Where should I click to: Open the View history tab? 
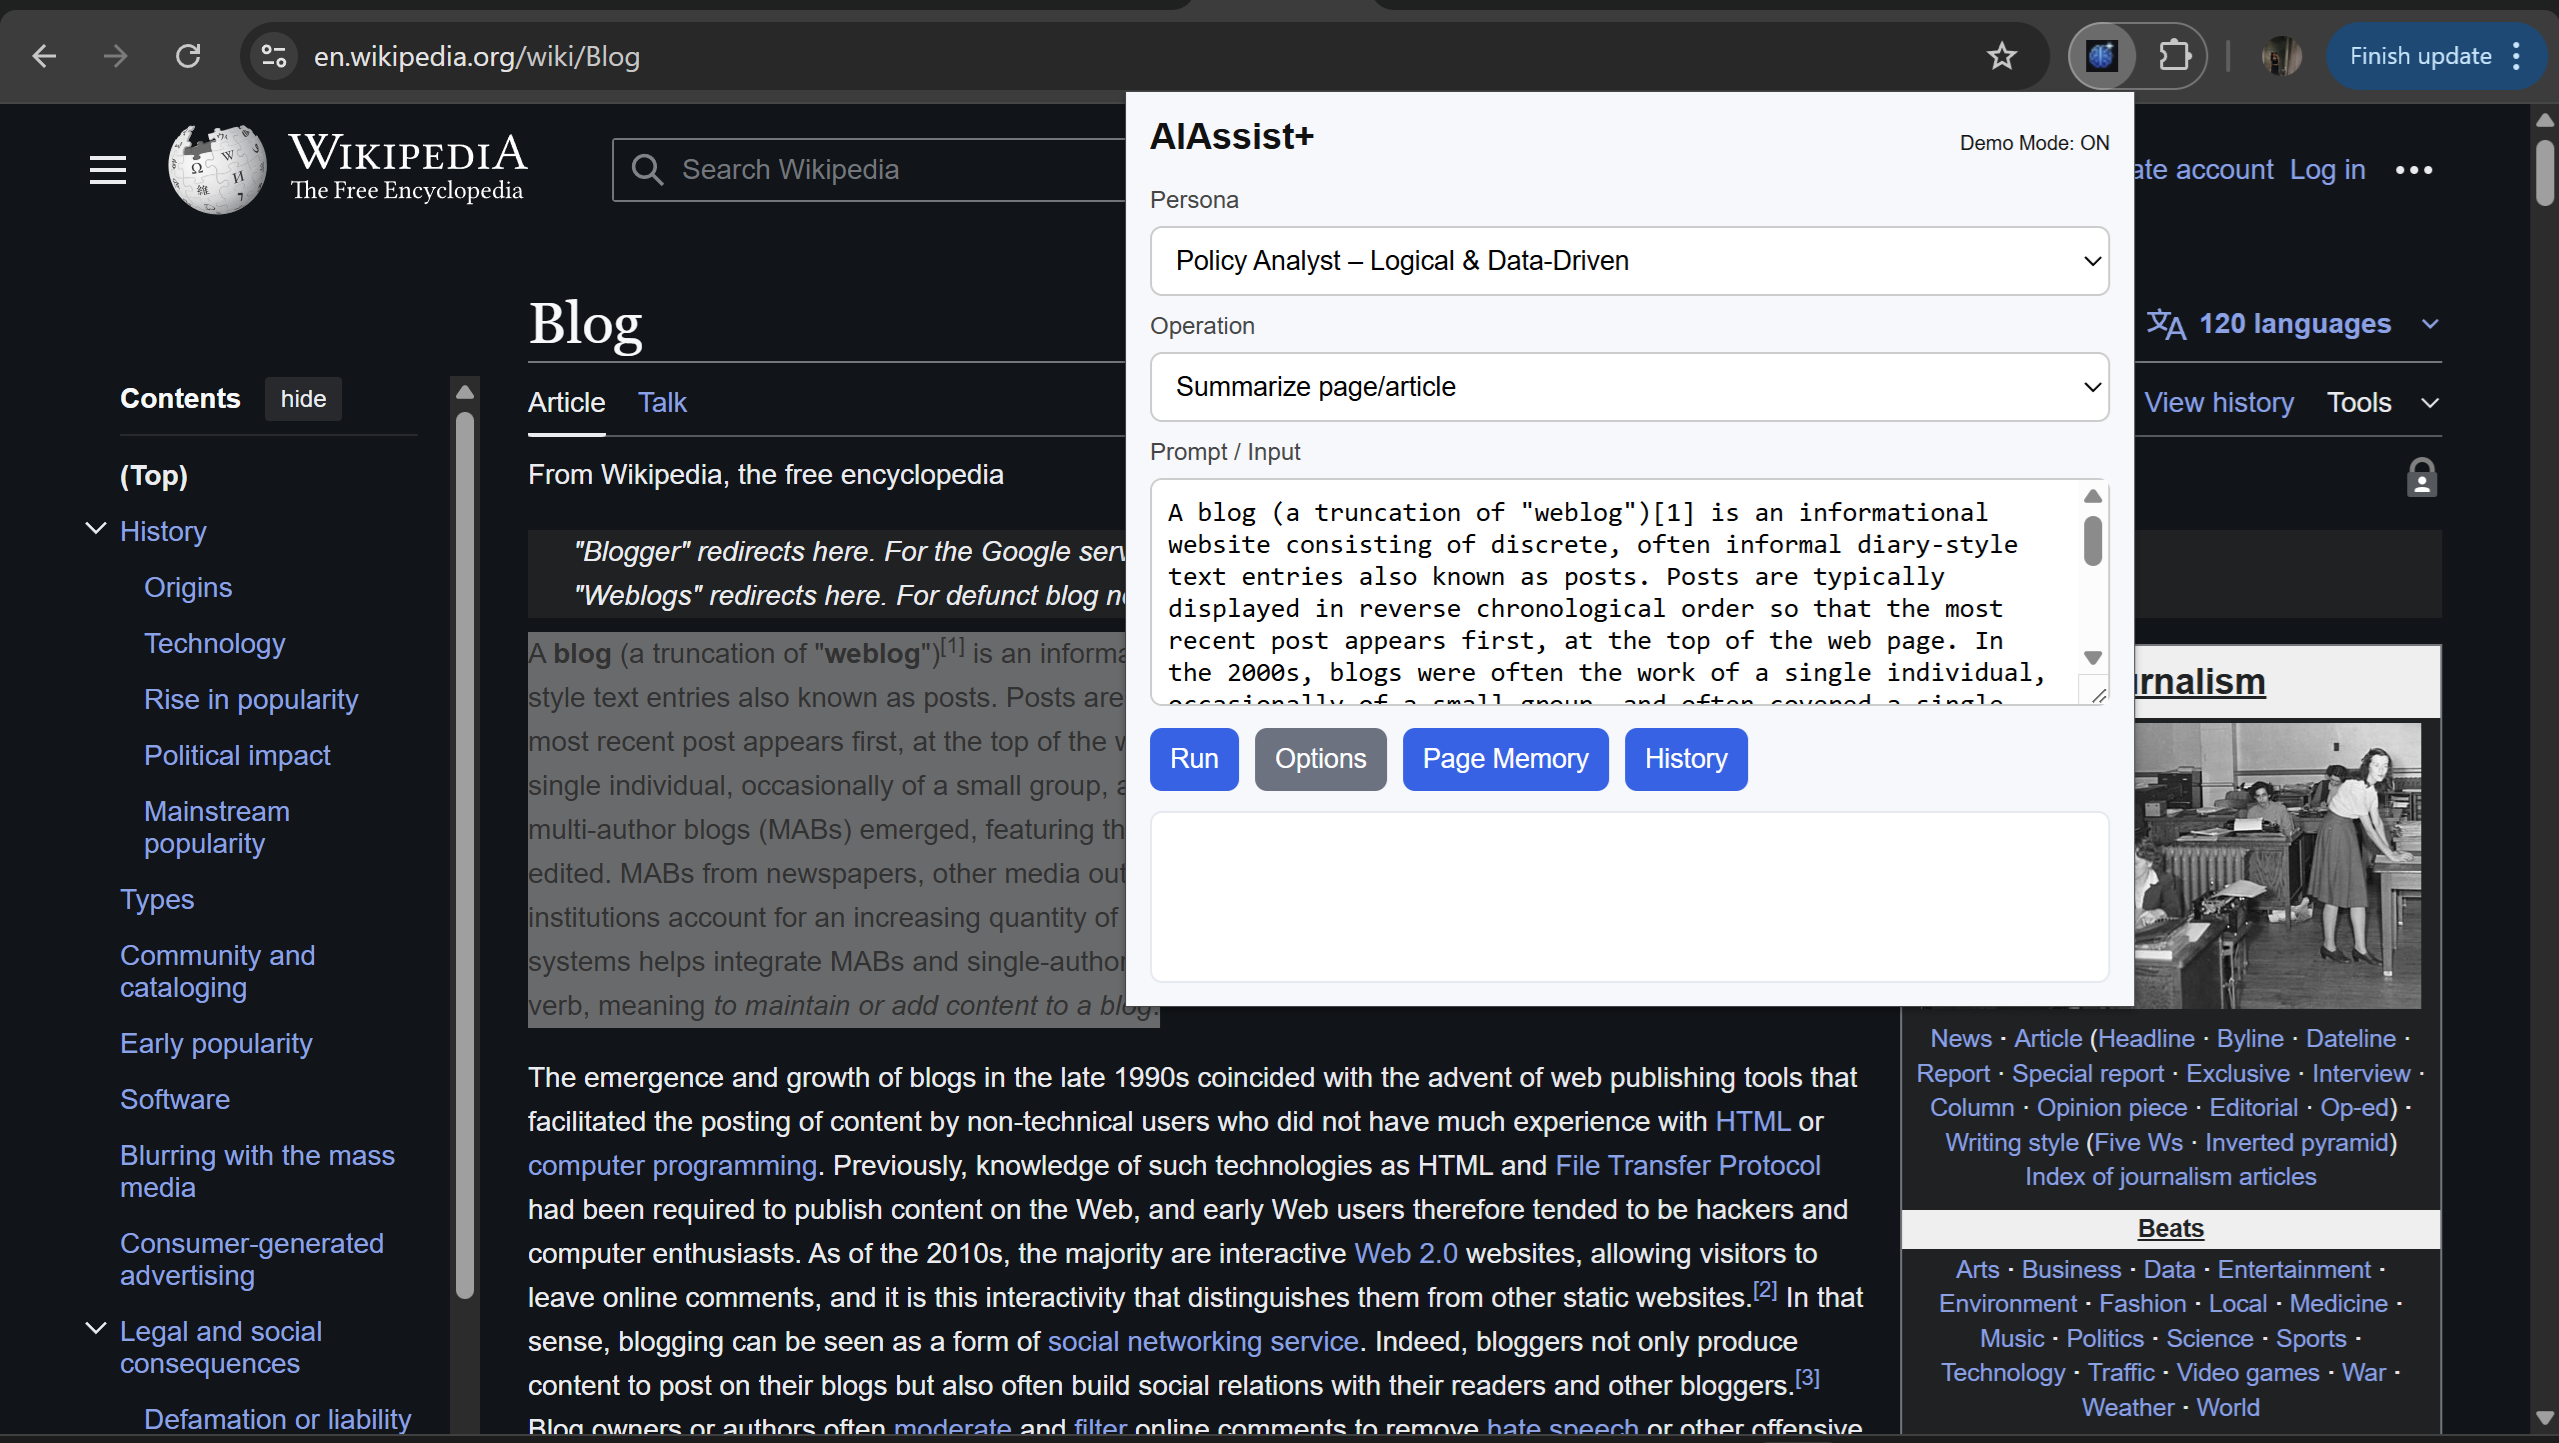(x=2218, y=402)
